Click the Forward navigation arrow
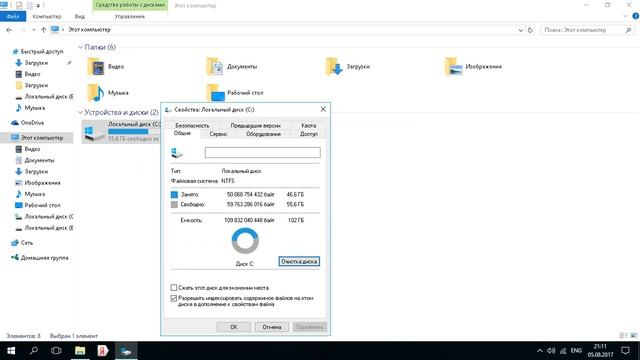This screenshot has height=360, width=640. click(x=23, y=30)
